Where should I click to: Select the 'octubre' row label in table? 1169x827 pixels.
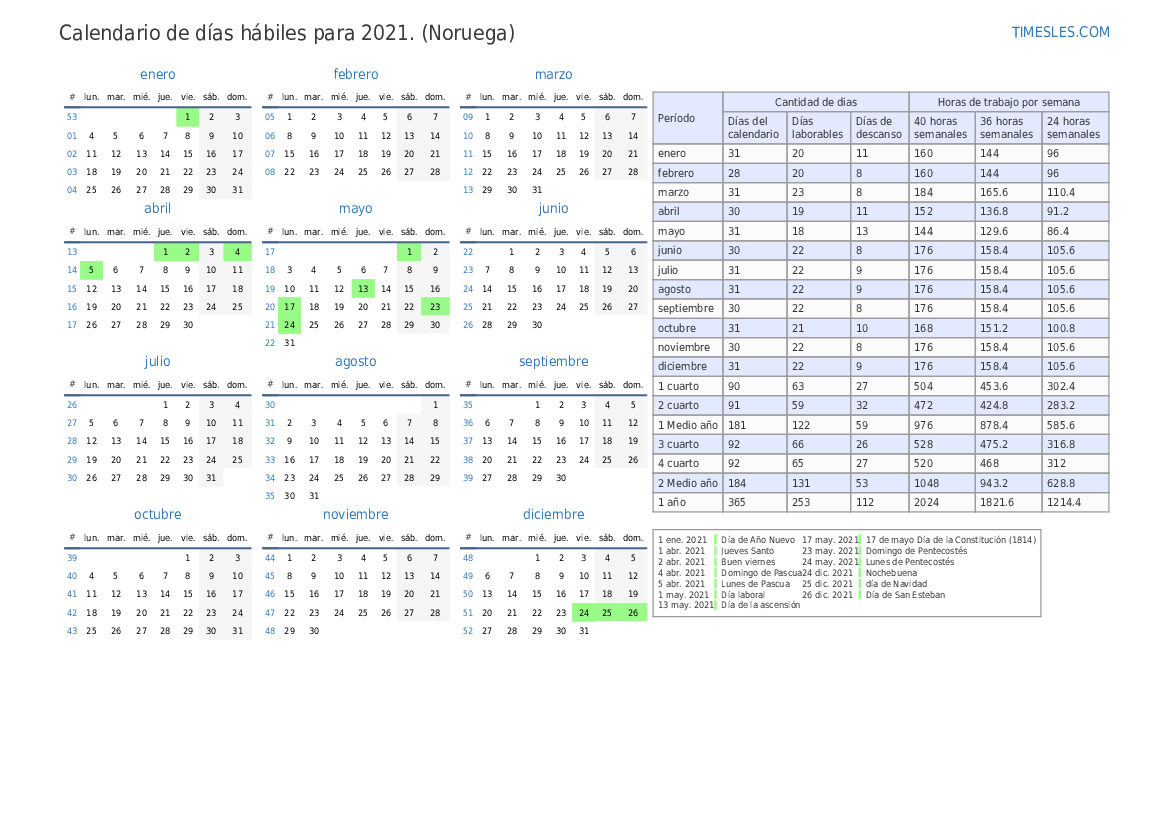click(x=676, y=328)
